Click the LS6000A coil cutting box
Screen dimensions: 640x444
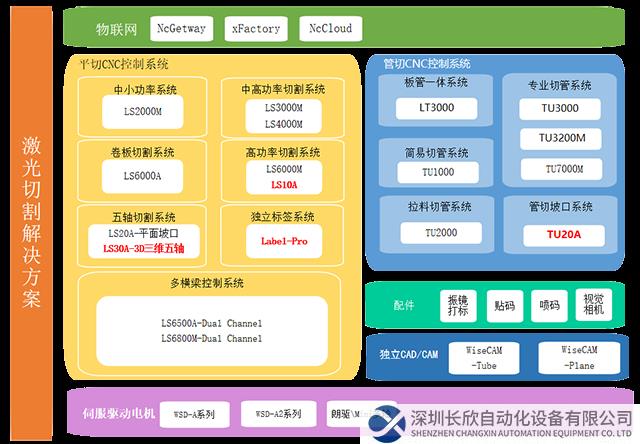pos(142,176)
